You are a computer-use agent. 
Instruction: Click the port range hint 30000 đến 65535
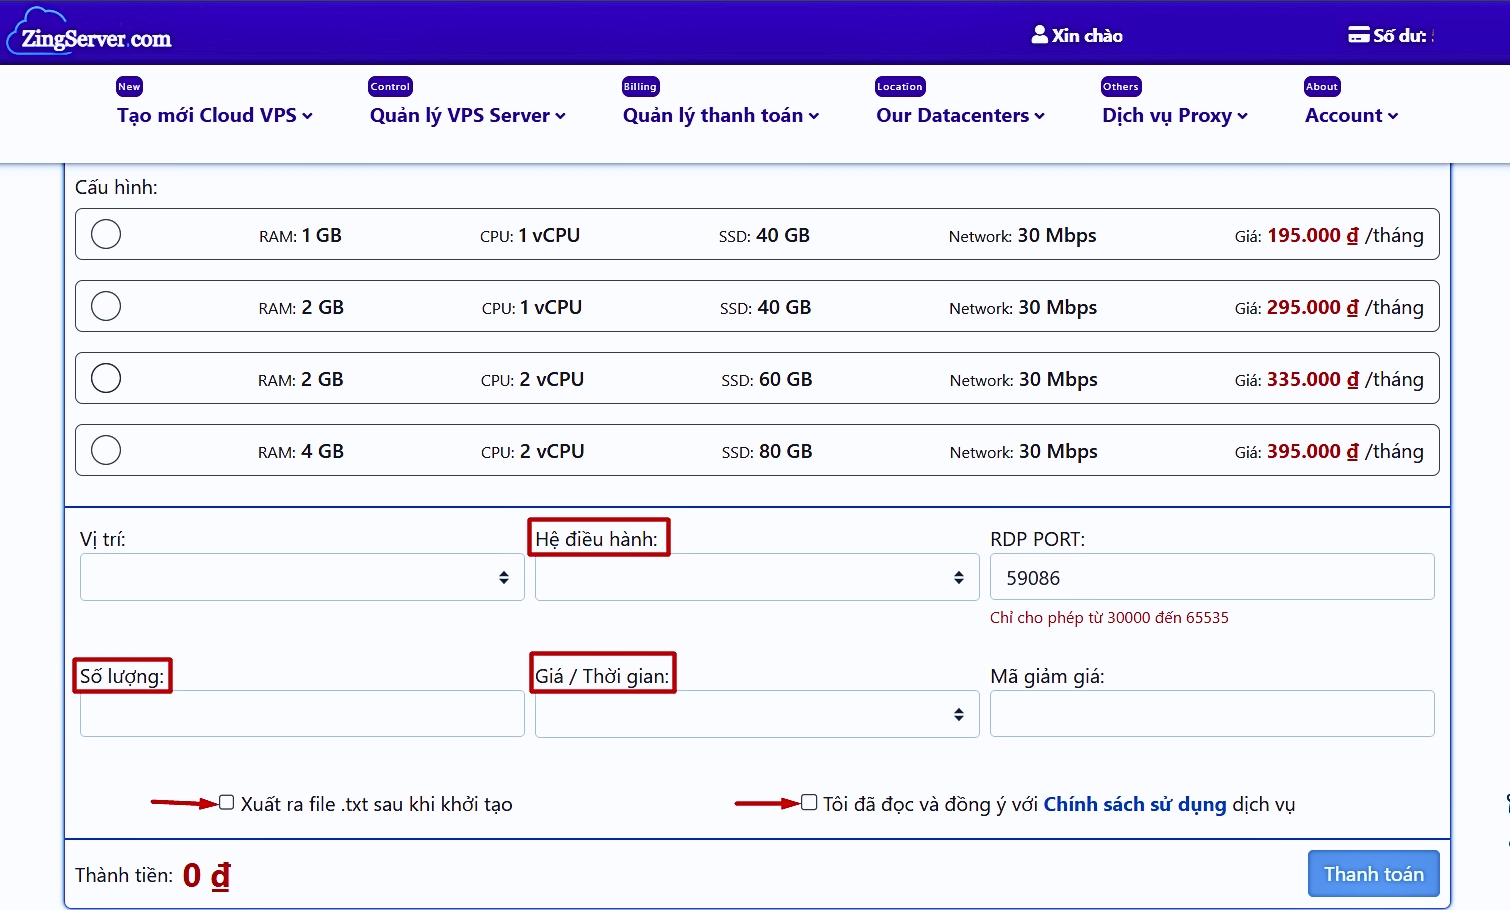(1109, 618)
